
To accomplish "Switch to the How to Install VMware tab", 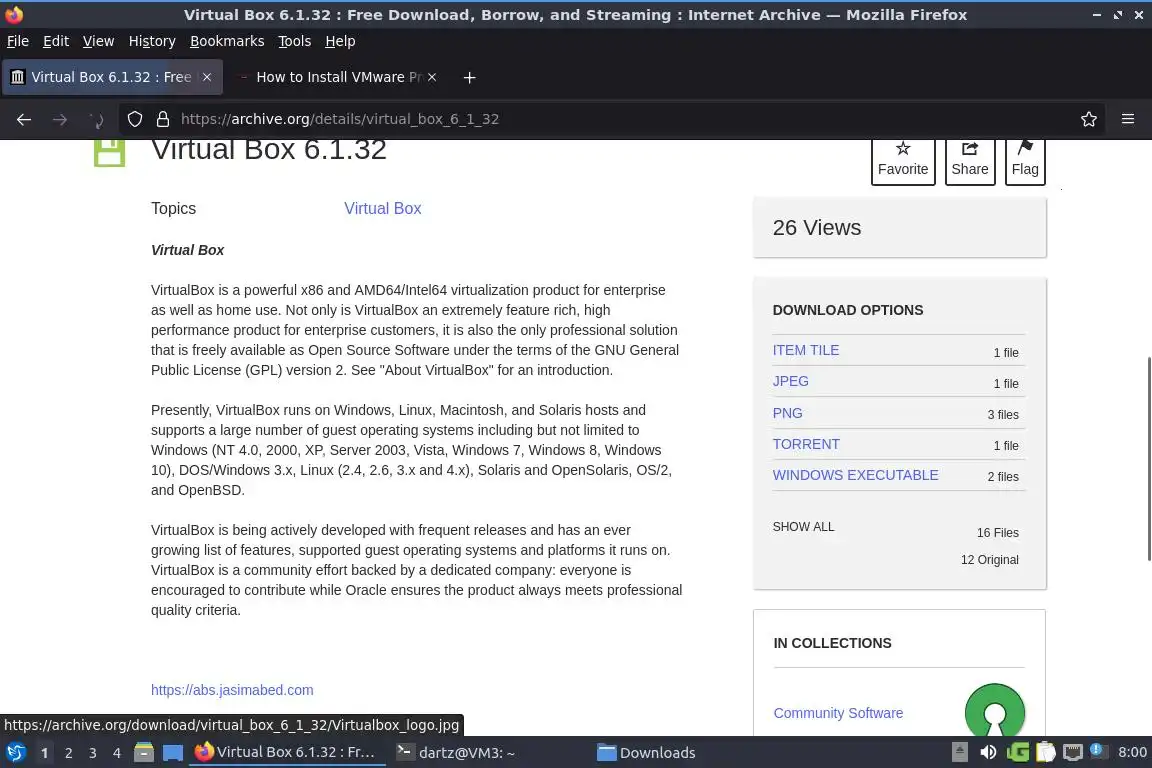I will (336, 77).
